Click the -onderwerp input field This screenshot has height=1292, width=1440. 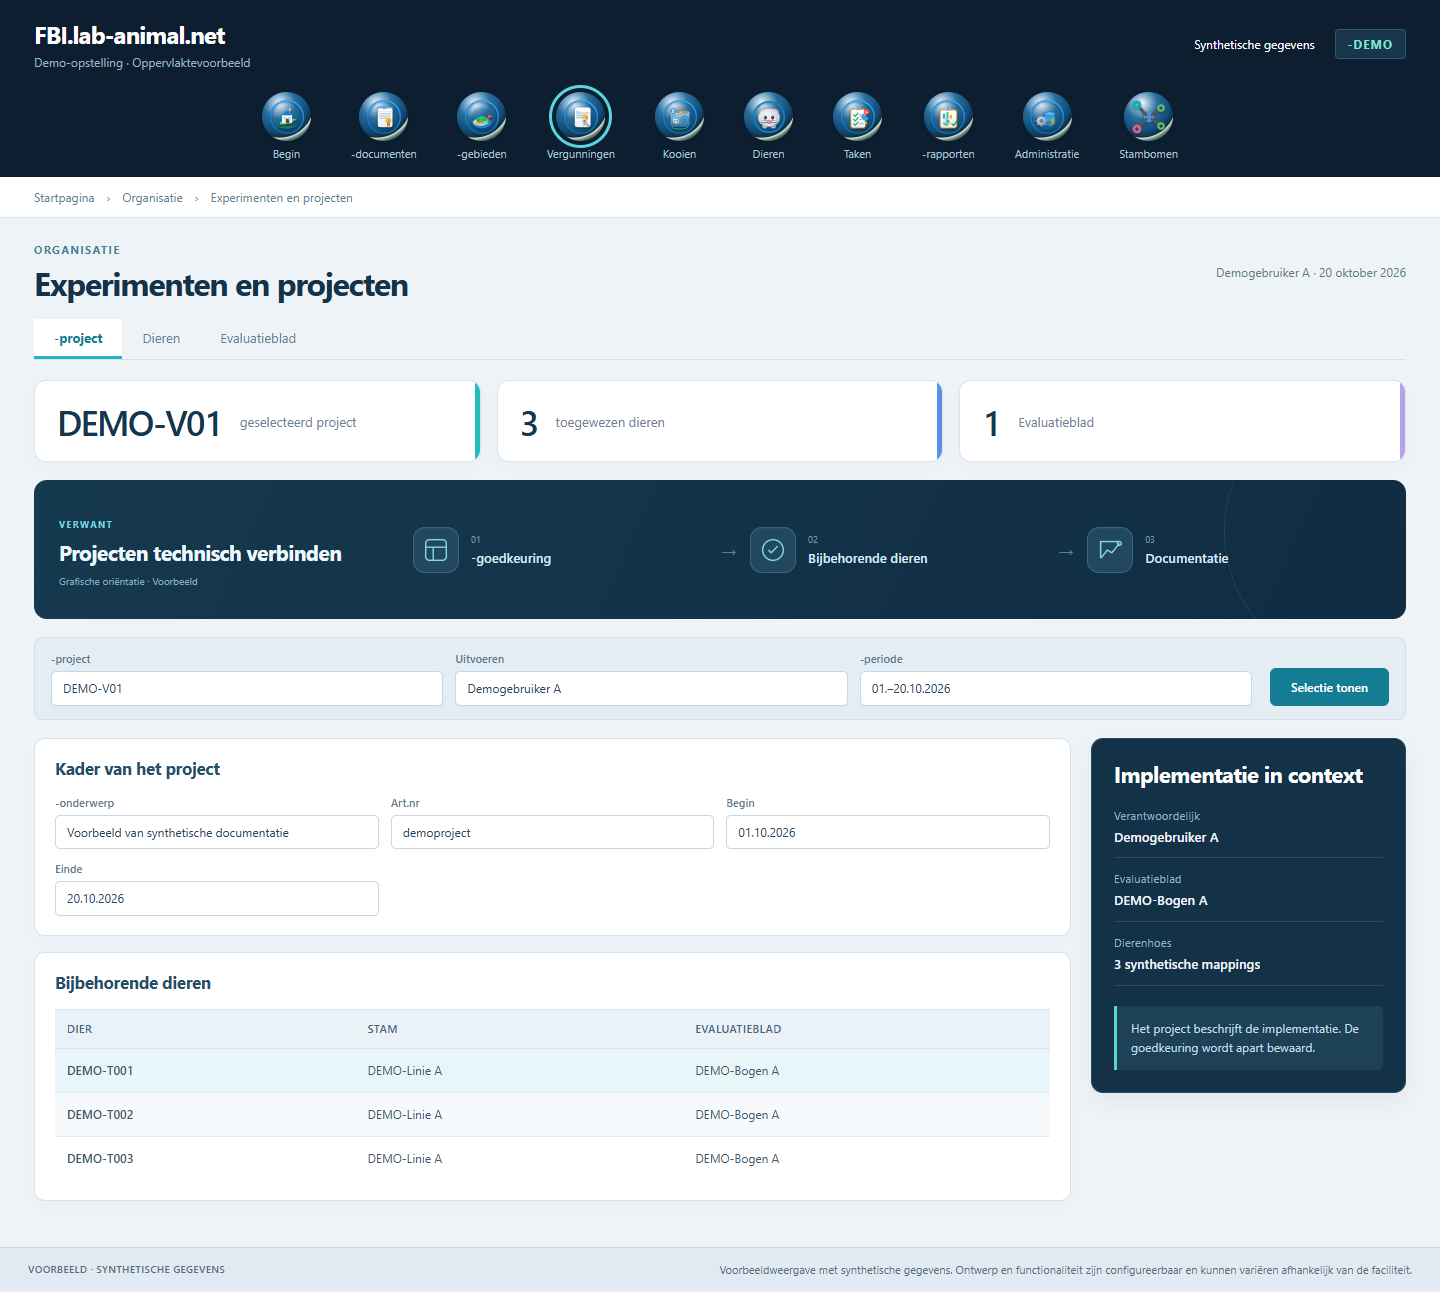[217, 832]
